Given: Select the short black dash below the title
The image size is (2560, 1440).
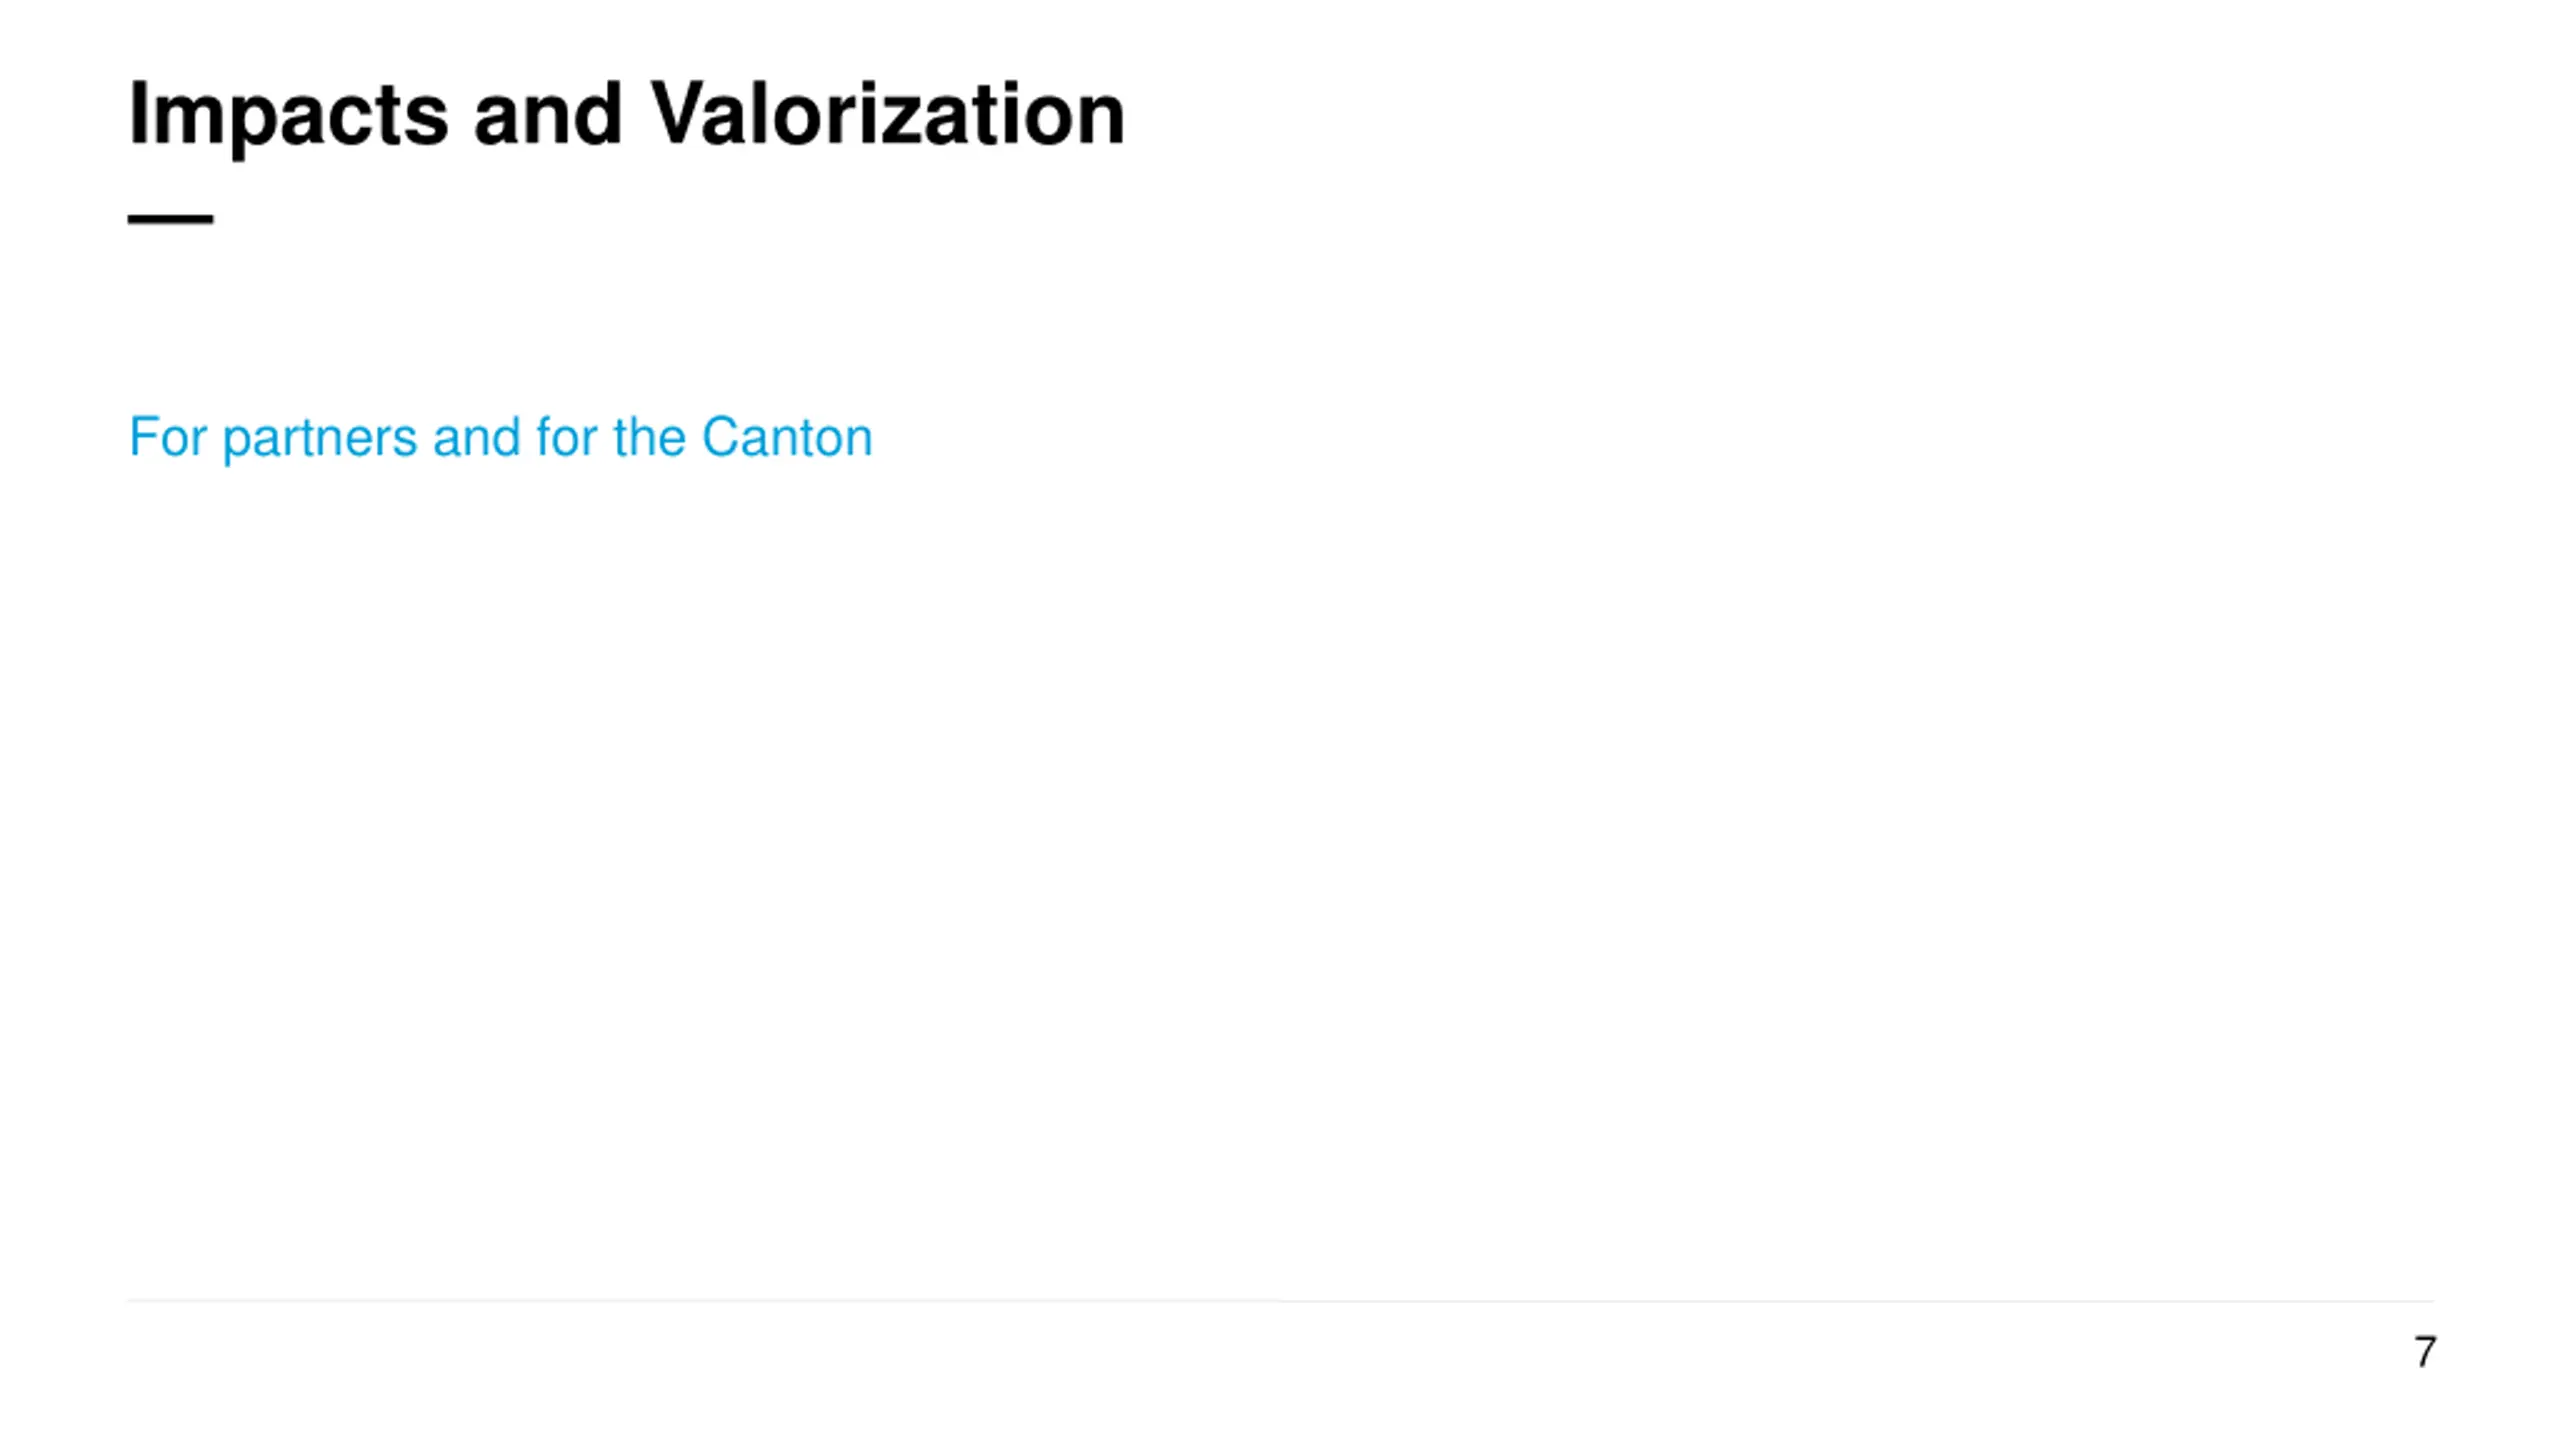Looking at the screenshot, I should 170,219.
